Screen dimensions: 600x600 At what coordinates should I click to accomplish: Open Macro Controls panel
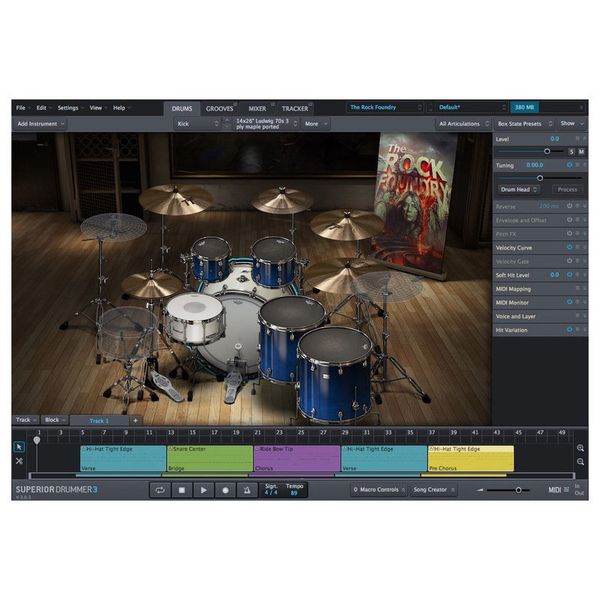[378, 490]
